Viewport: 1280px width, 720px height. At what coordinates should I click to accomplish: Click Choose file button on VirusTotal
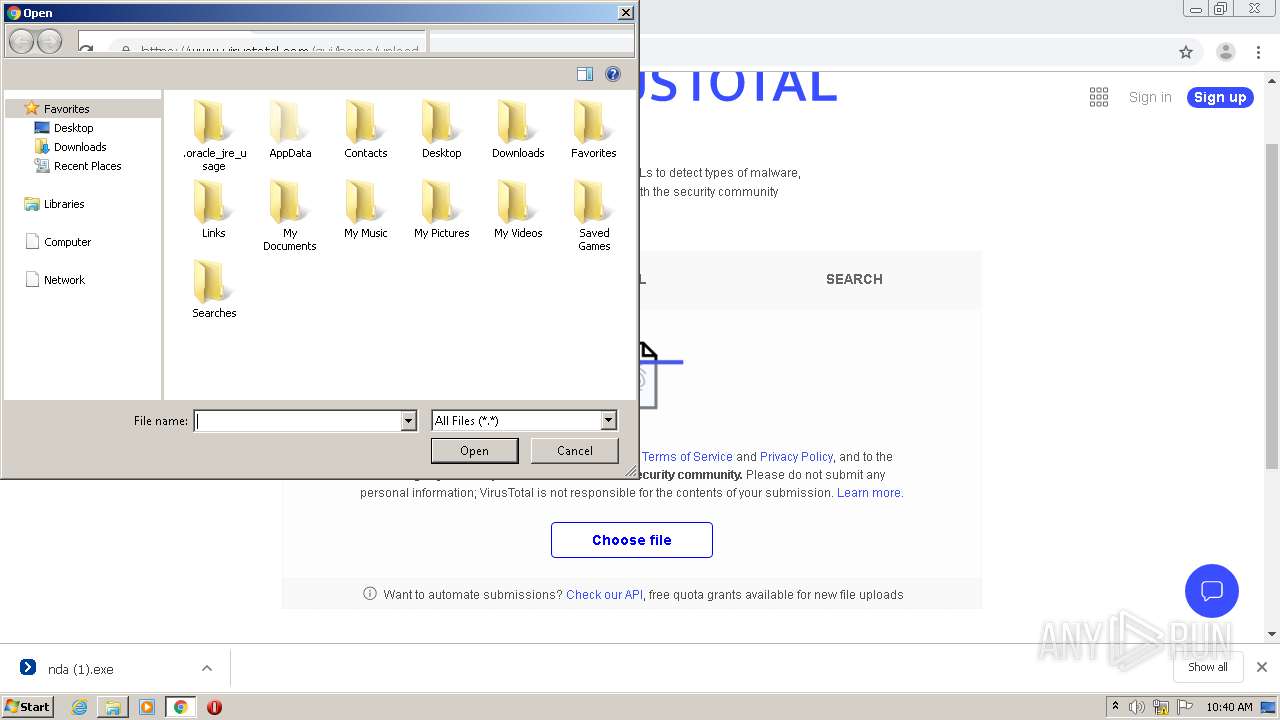pyautogui.click(x=632, y=540)
